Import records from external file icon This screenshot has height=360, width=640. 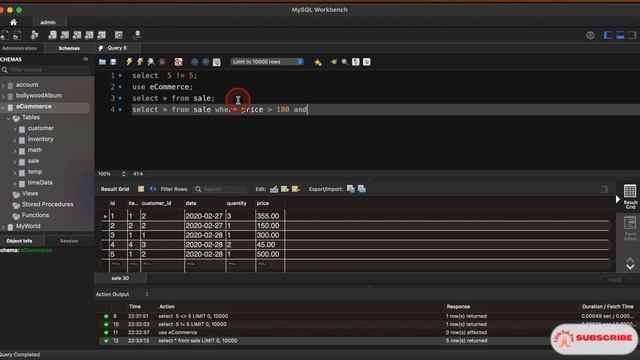coord(362,189)
